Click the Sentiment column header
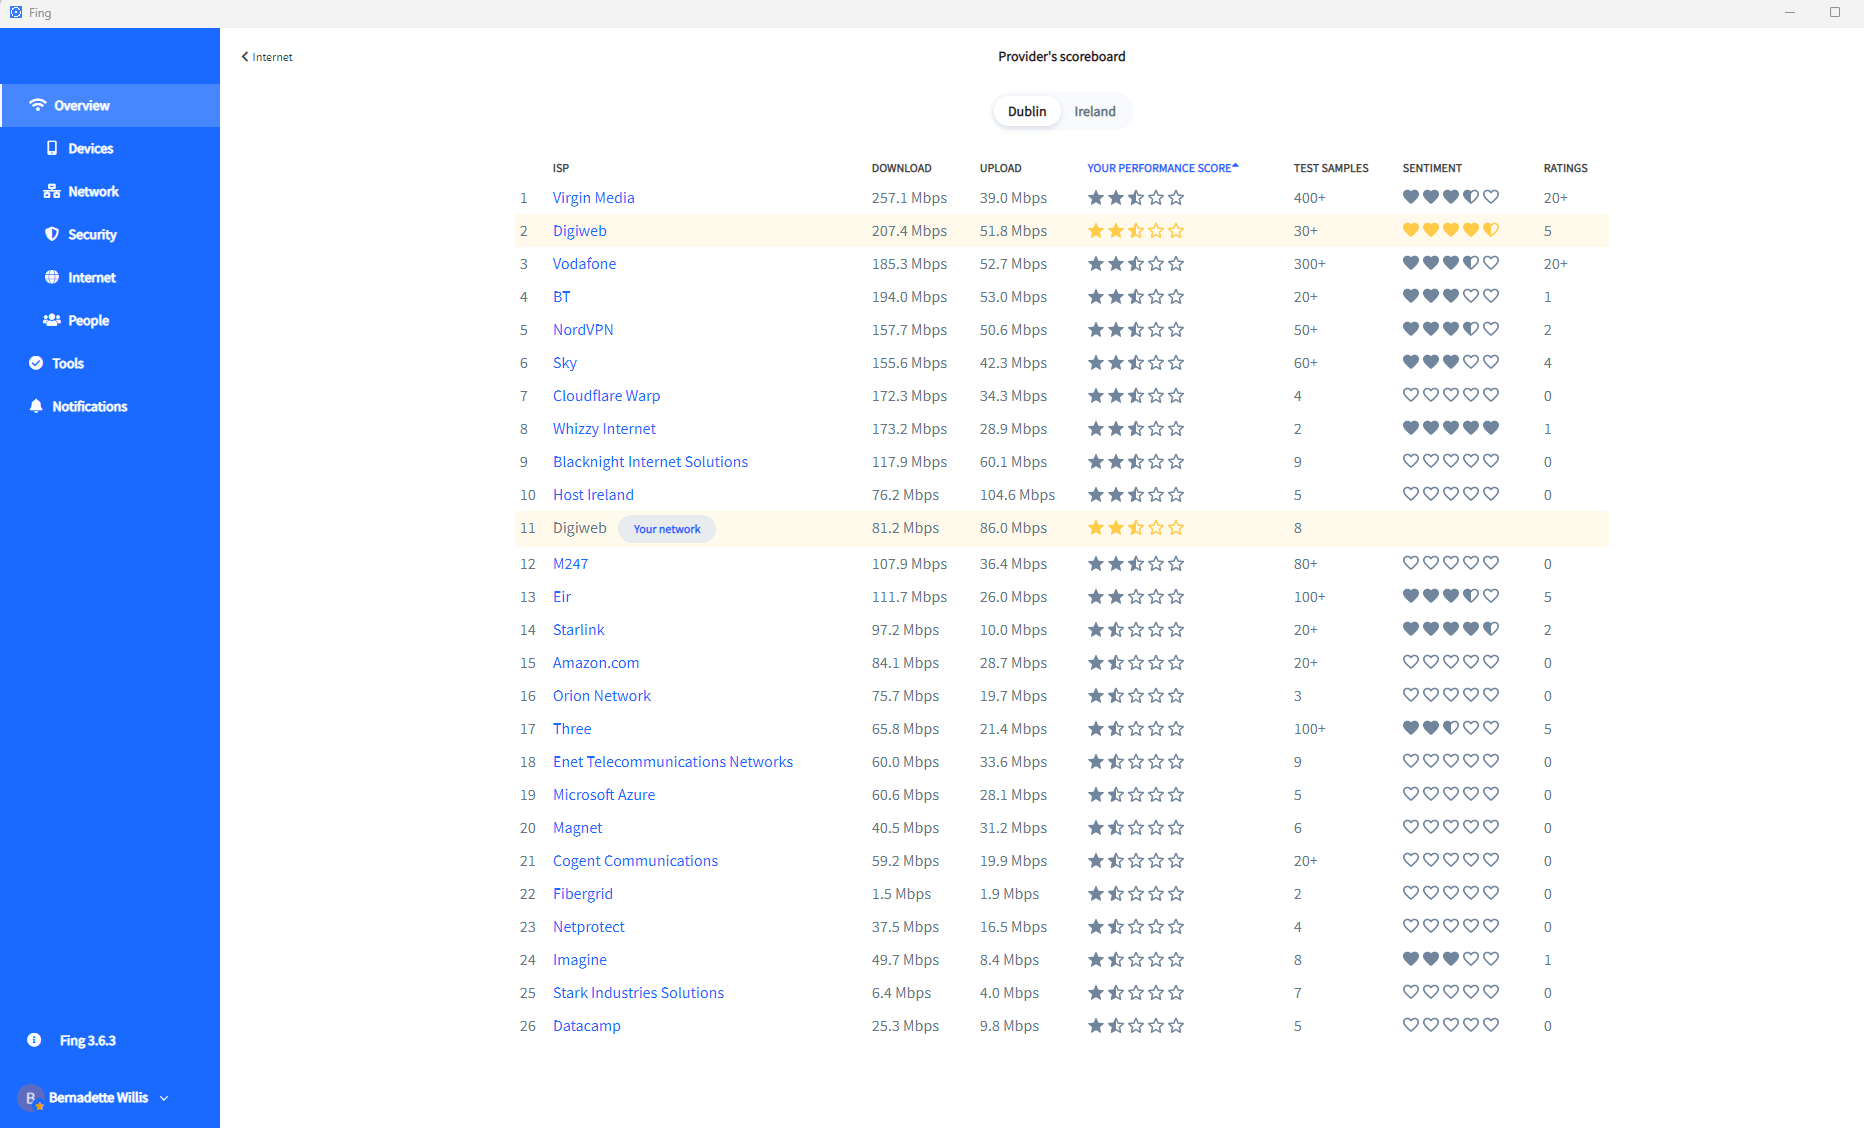Screen dimensions: 1864x1128 [x=1432, y=168]
